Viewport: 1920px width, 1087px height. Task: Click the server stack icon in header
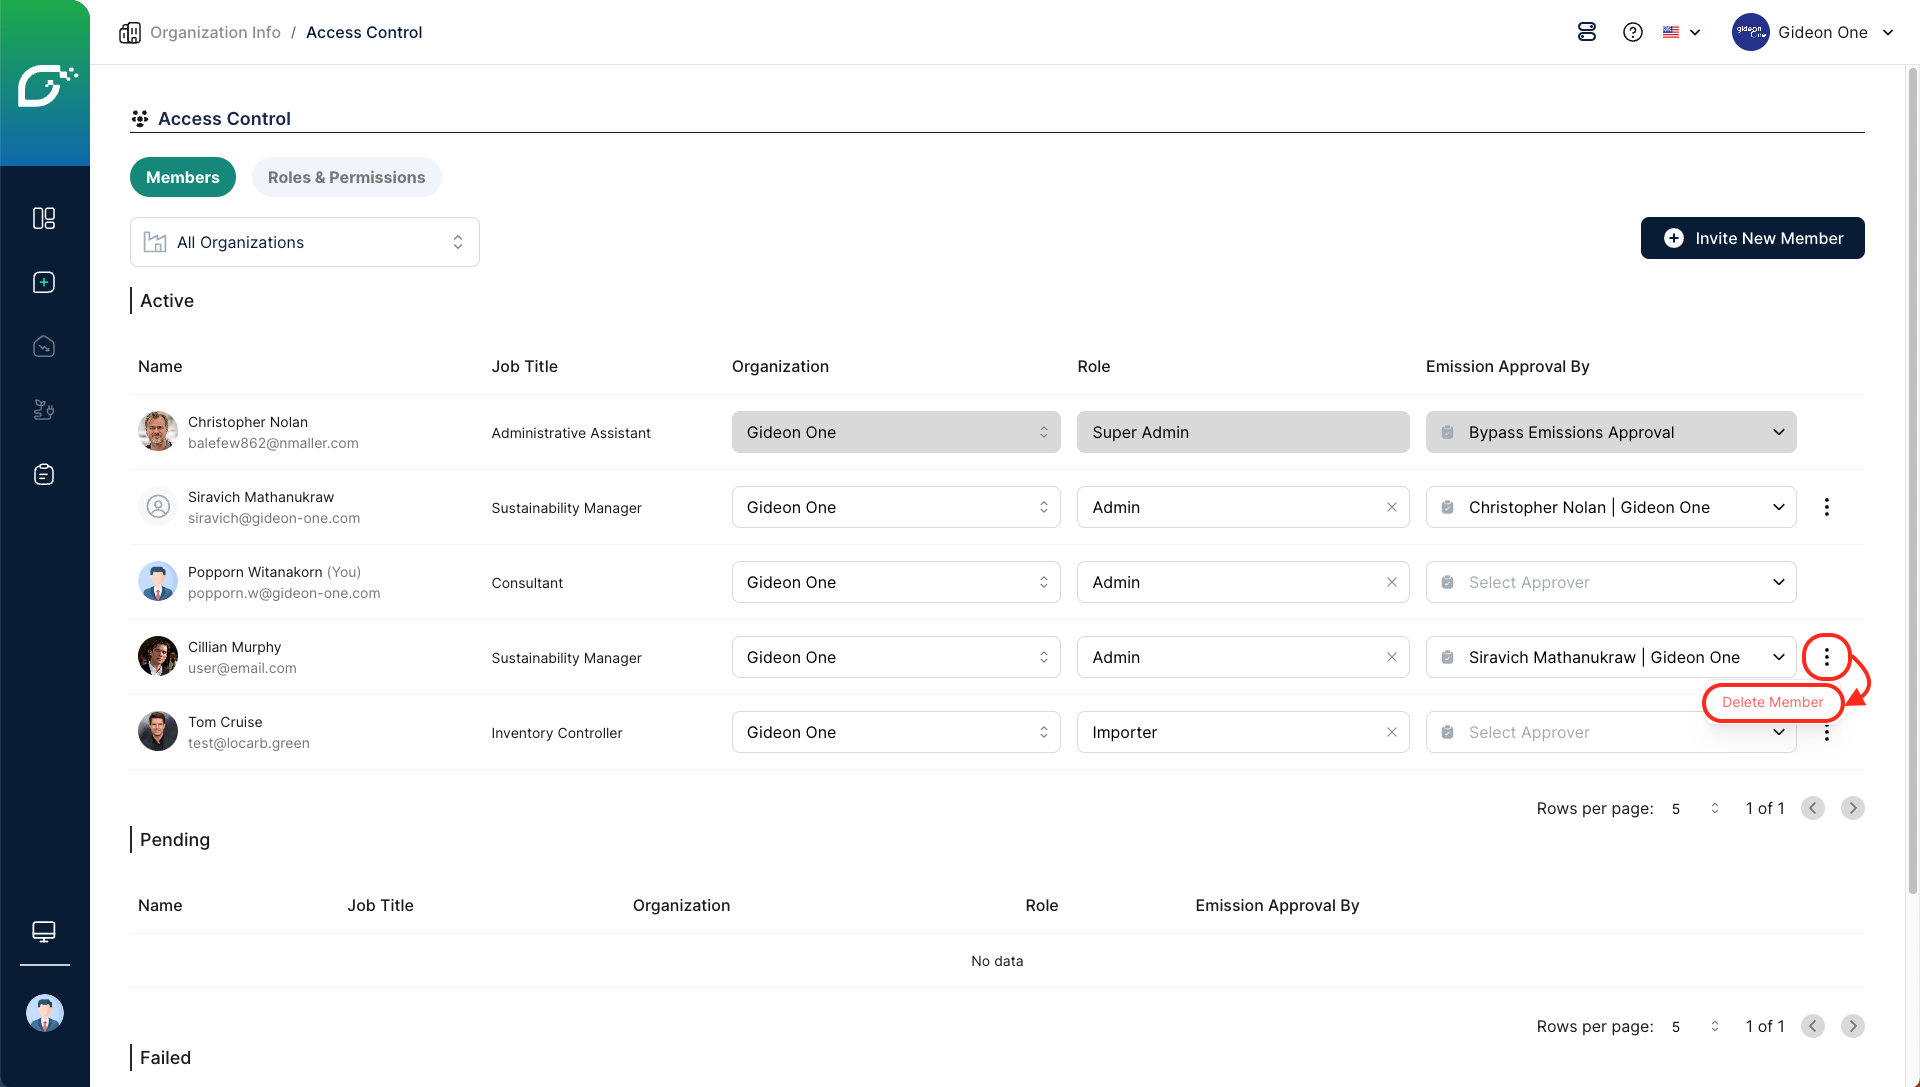(1587, 32)
